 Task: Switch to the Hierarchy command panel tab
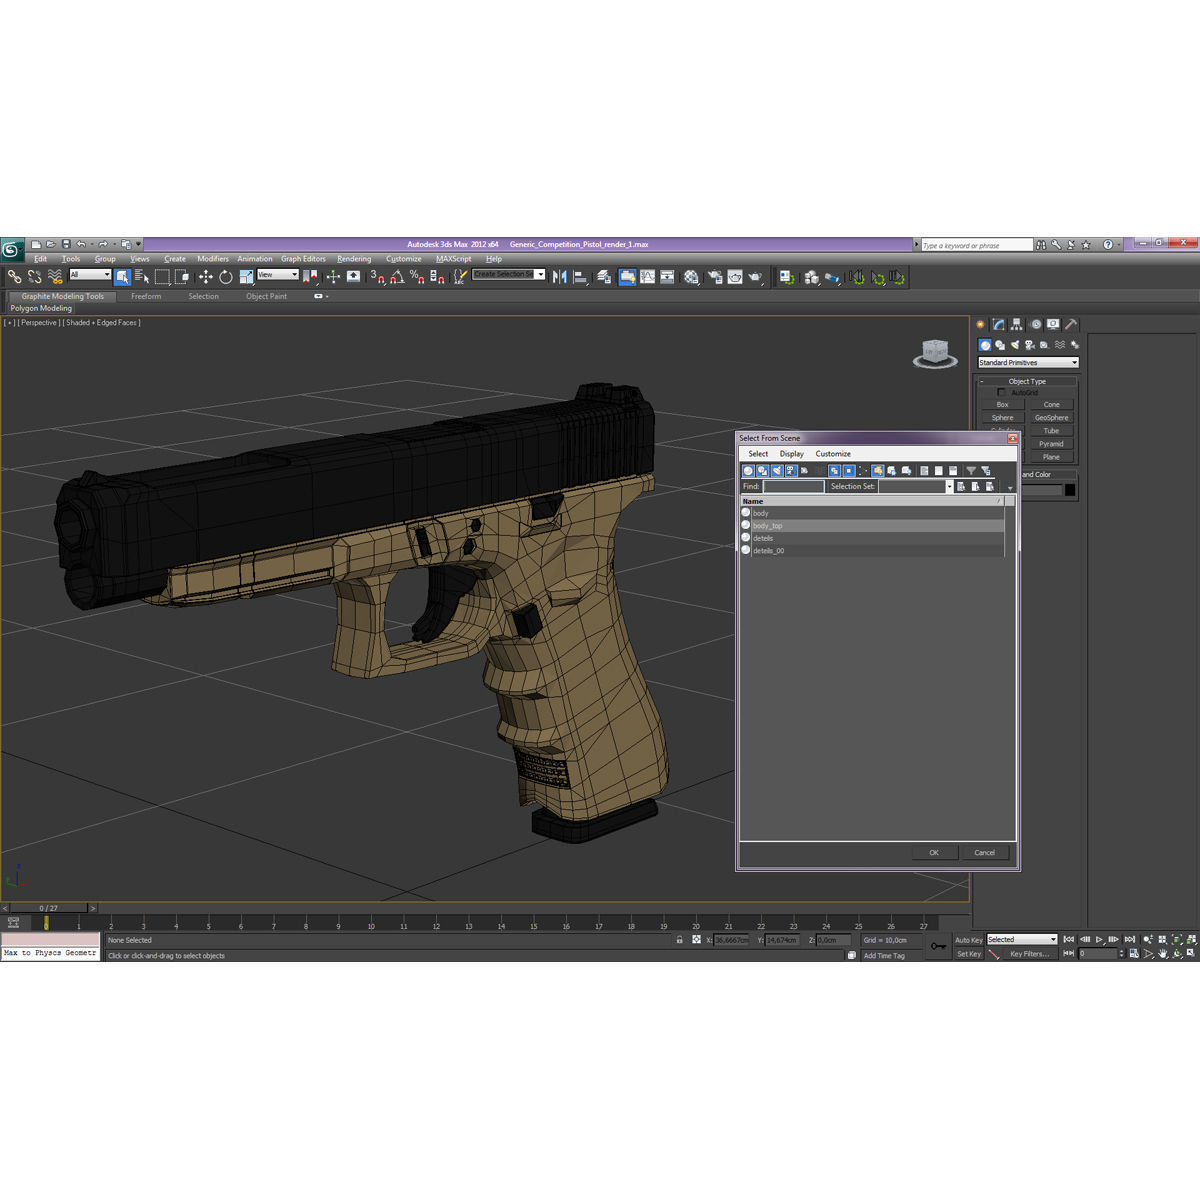pyautogui.click(x=1016, y=324)
